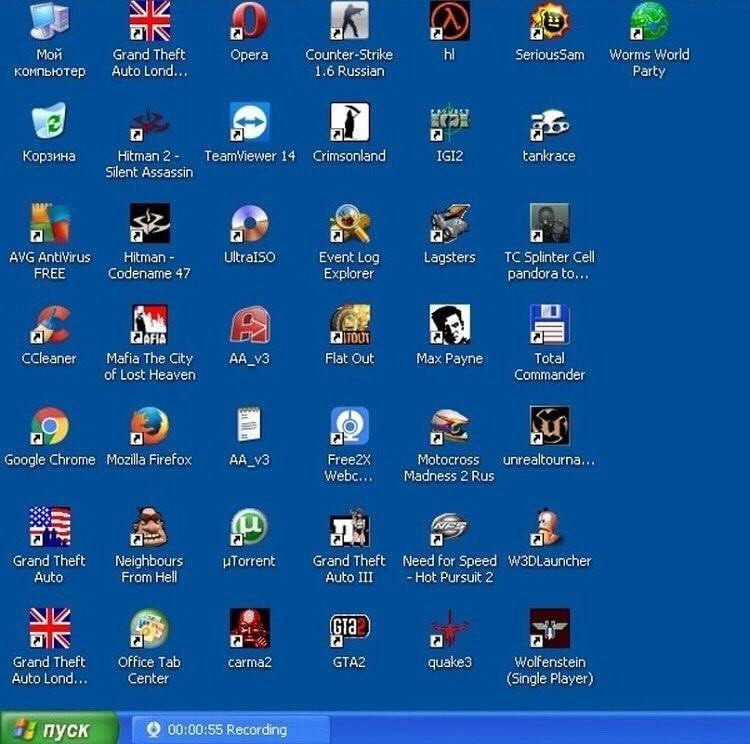Screen dimensions: 750x744
Task: Select the Worms World Party icon
Action: (649, 22)
